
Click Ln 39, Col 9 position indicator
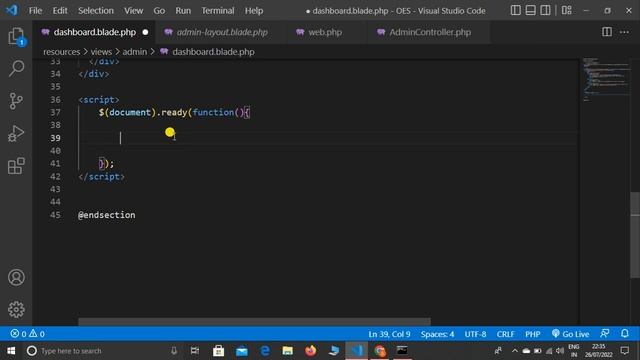coord(389,334)
